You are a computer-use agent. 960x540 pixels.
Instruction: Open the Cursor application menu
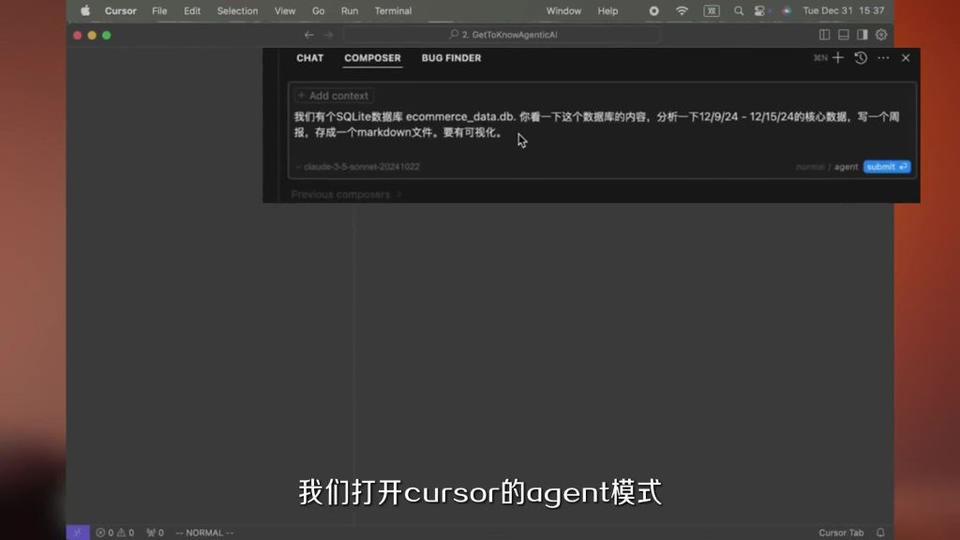tap(121, 11)
